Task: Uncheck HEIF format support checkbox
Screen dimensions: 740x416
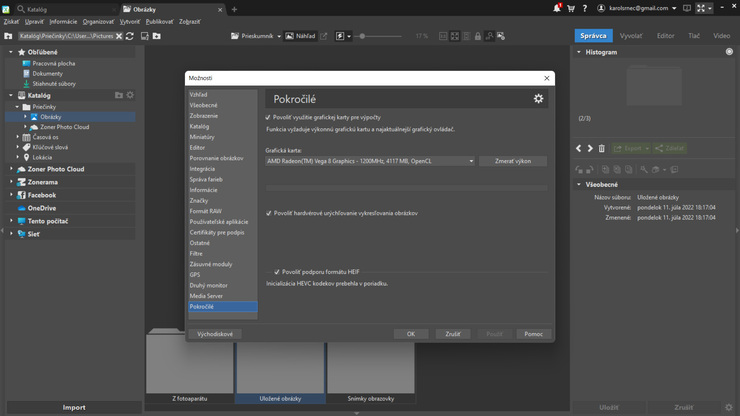Action: coord(277,272)
